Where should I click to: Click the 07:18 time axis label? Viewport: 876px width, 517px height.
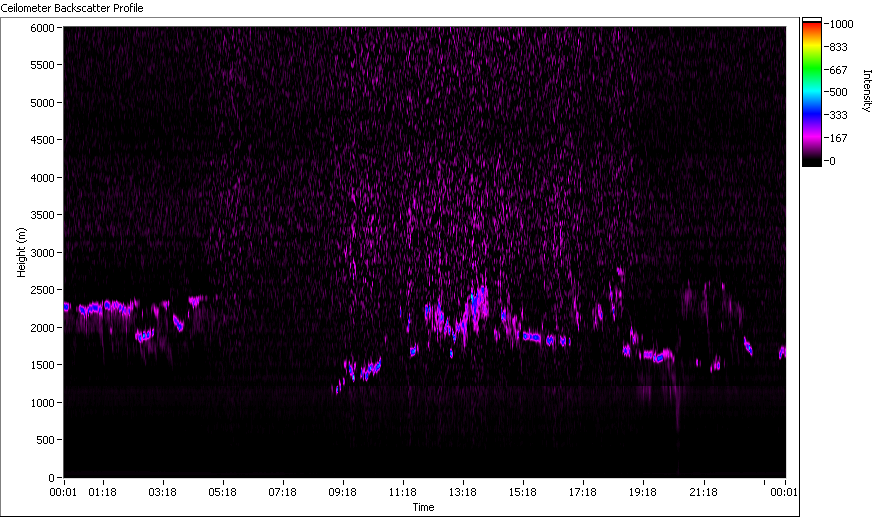pos(283,492)
